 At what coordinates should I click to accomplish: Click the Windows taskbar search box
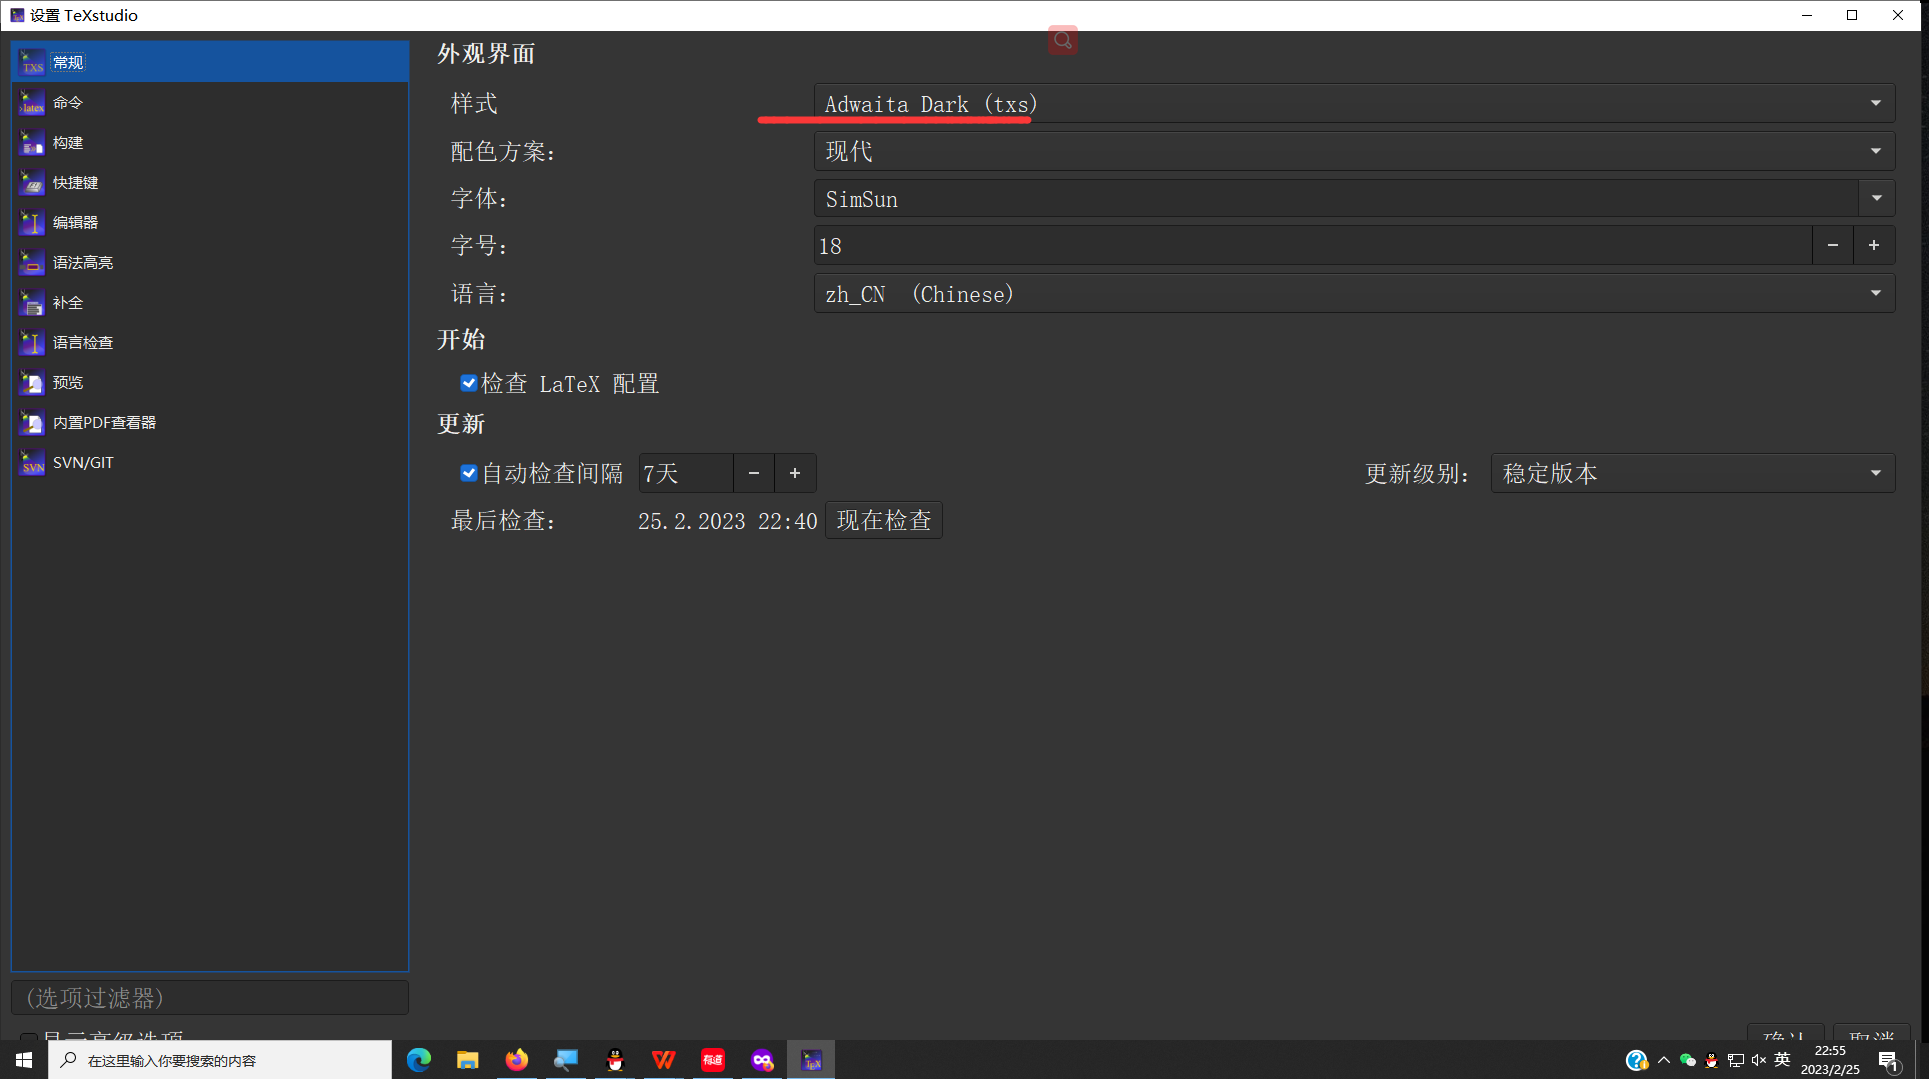tap(220, 1060)
